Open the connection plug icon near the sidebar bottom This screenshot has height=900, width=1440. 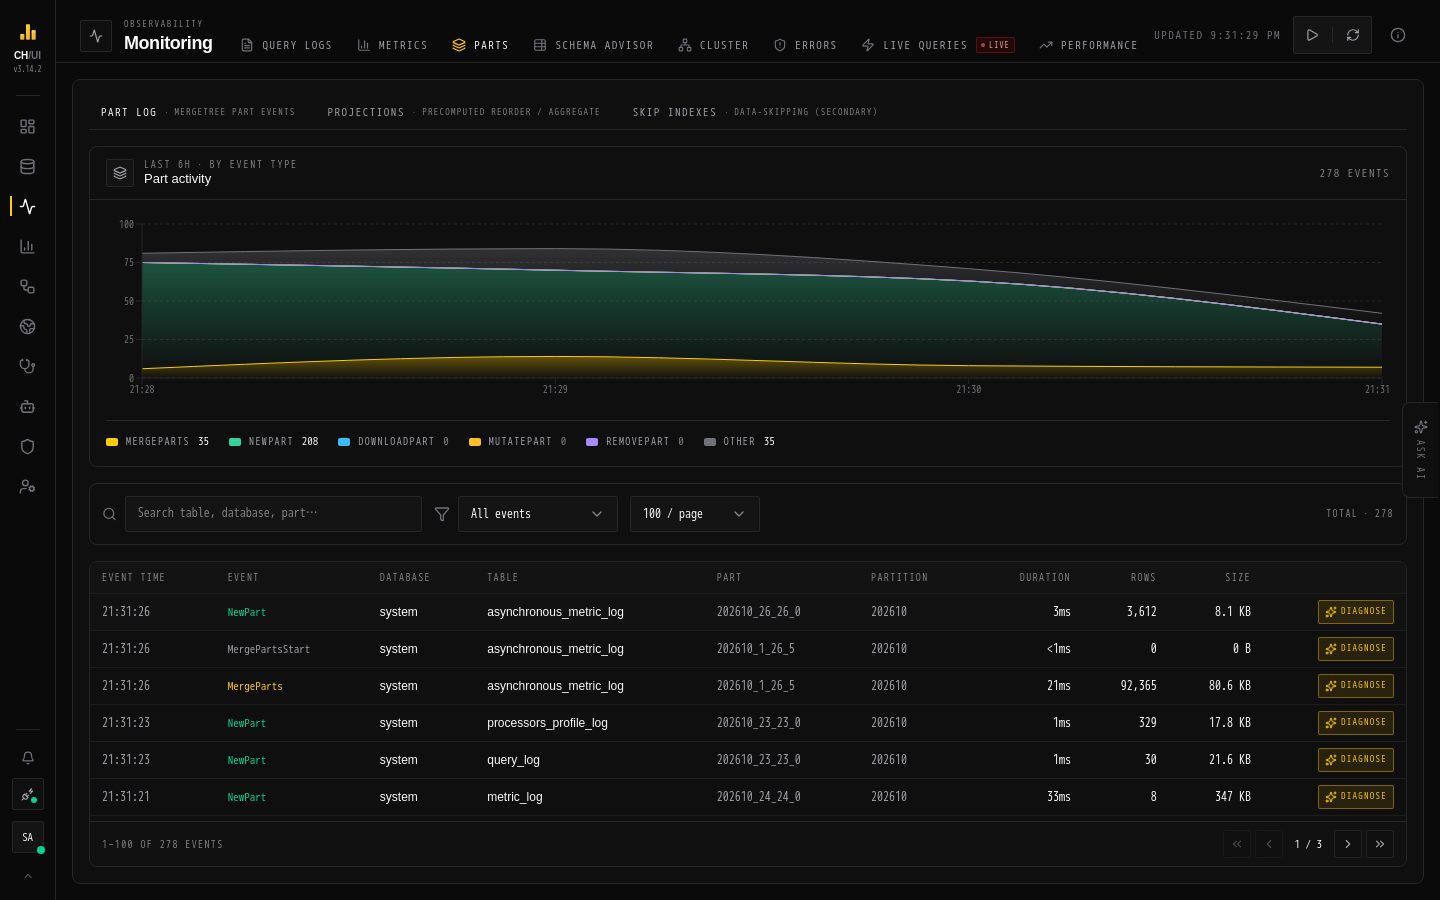(x=27, y=795)
